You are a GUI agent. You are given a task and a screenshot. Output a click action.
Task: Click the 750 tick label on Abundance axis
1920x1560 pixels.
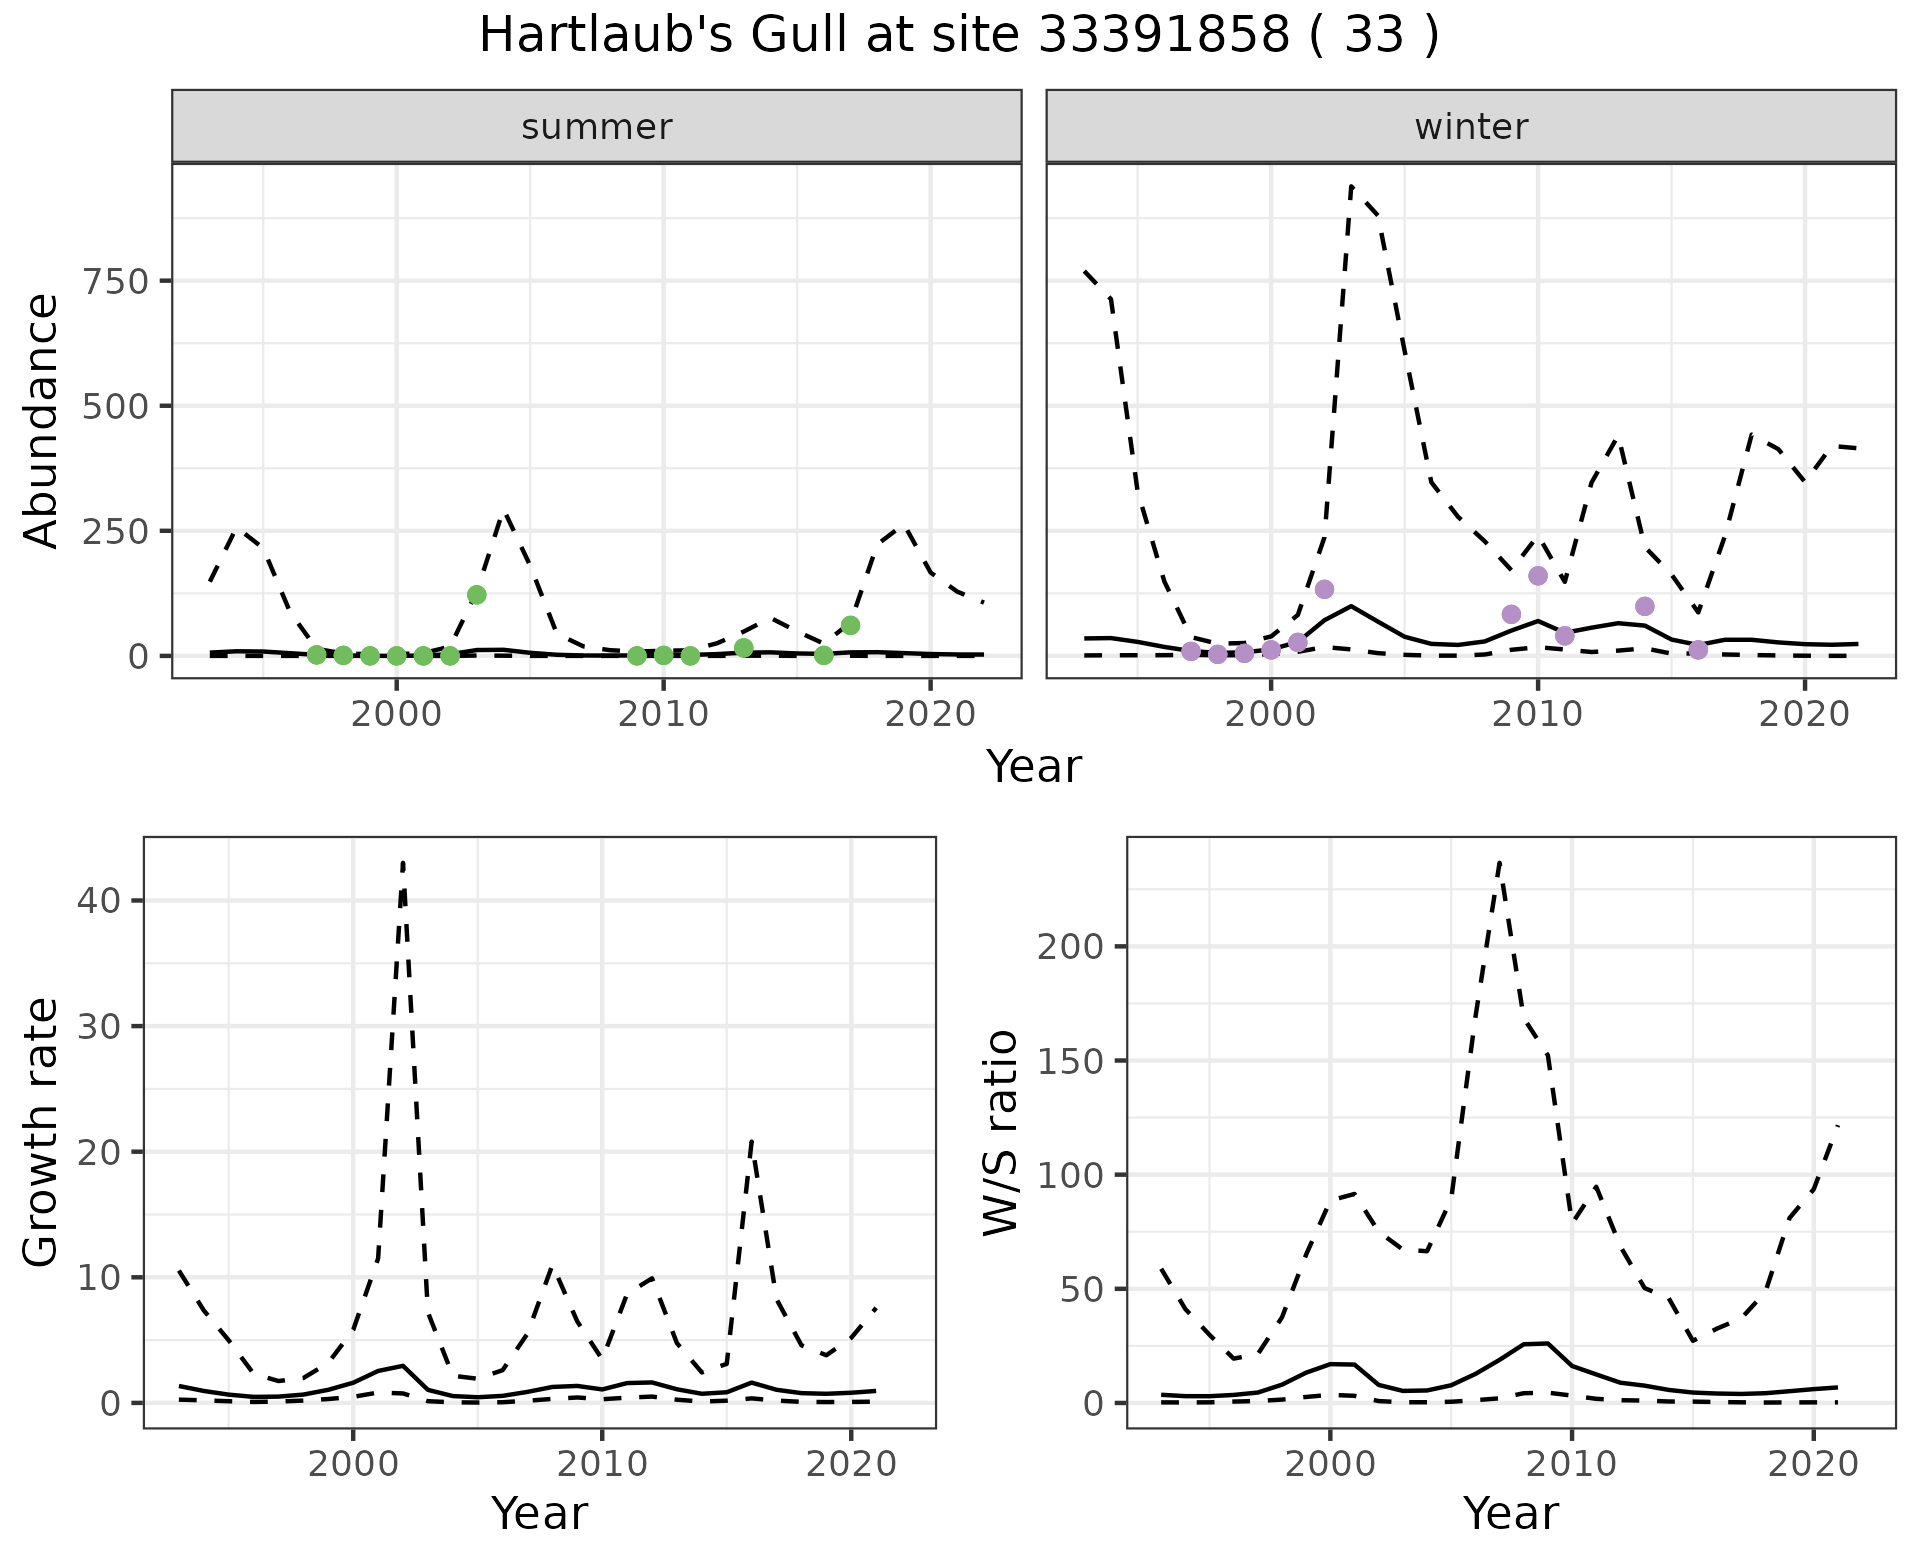pyautogui.click(x=116, y=281)
